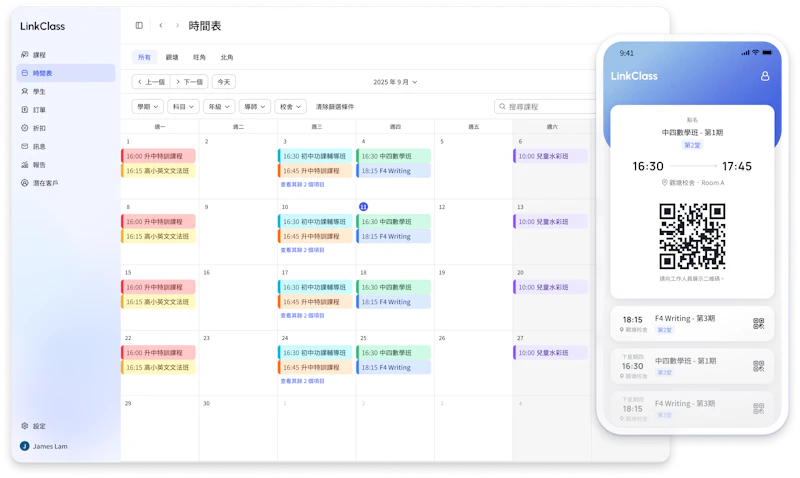Screen dimensions: 800x478
Task: Open 10:00 兒童水彩班 event on day 6
Action: (551, 156)
